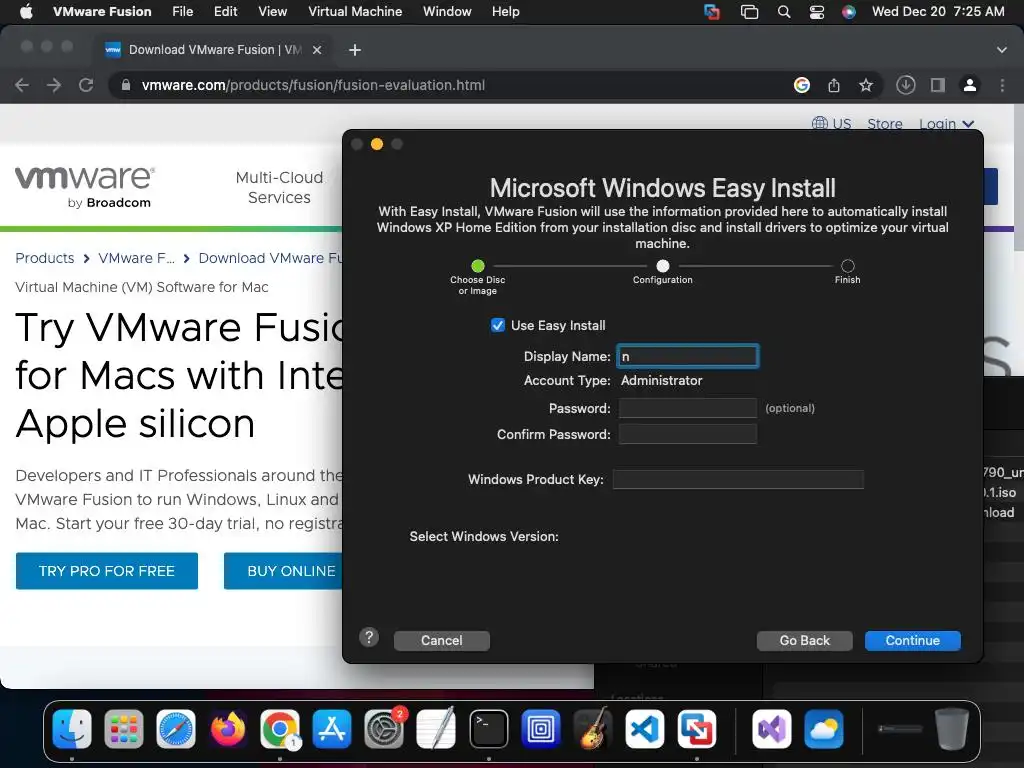1024x768 pixels.
Task: Open the Help menu
Action: 505,12
